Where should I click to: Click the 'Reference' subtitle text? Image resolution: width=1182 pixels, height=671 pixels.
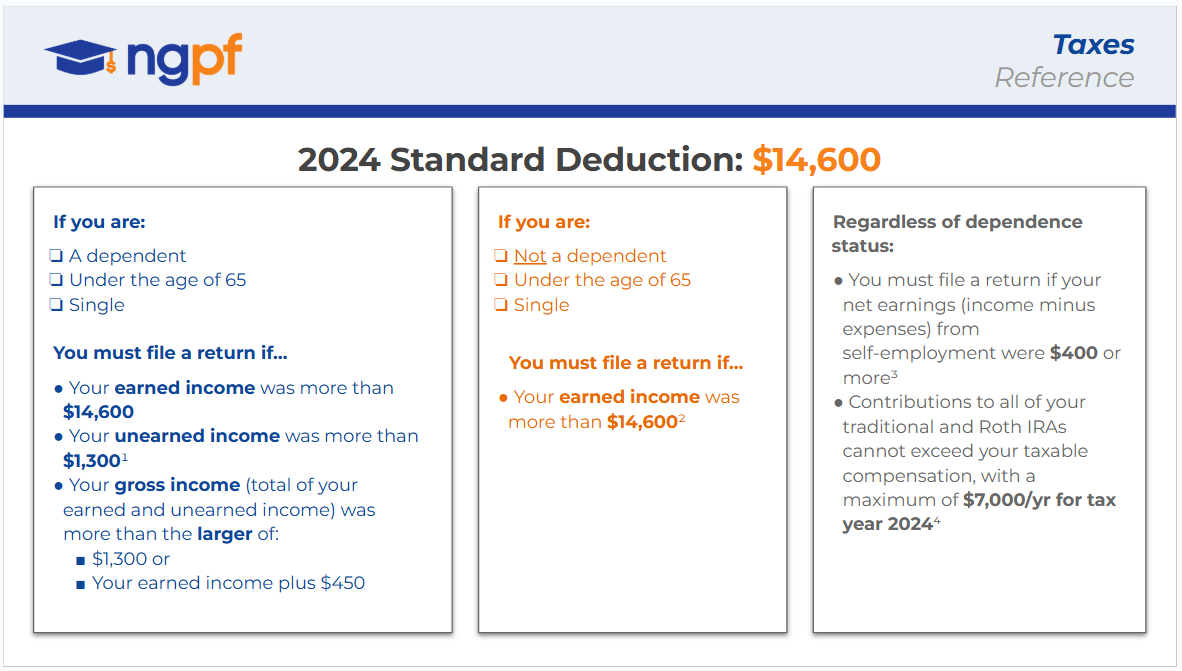[1064, 78]
